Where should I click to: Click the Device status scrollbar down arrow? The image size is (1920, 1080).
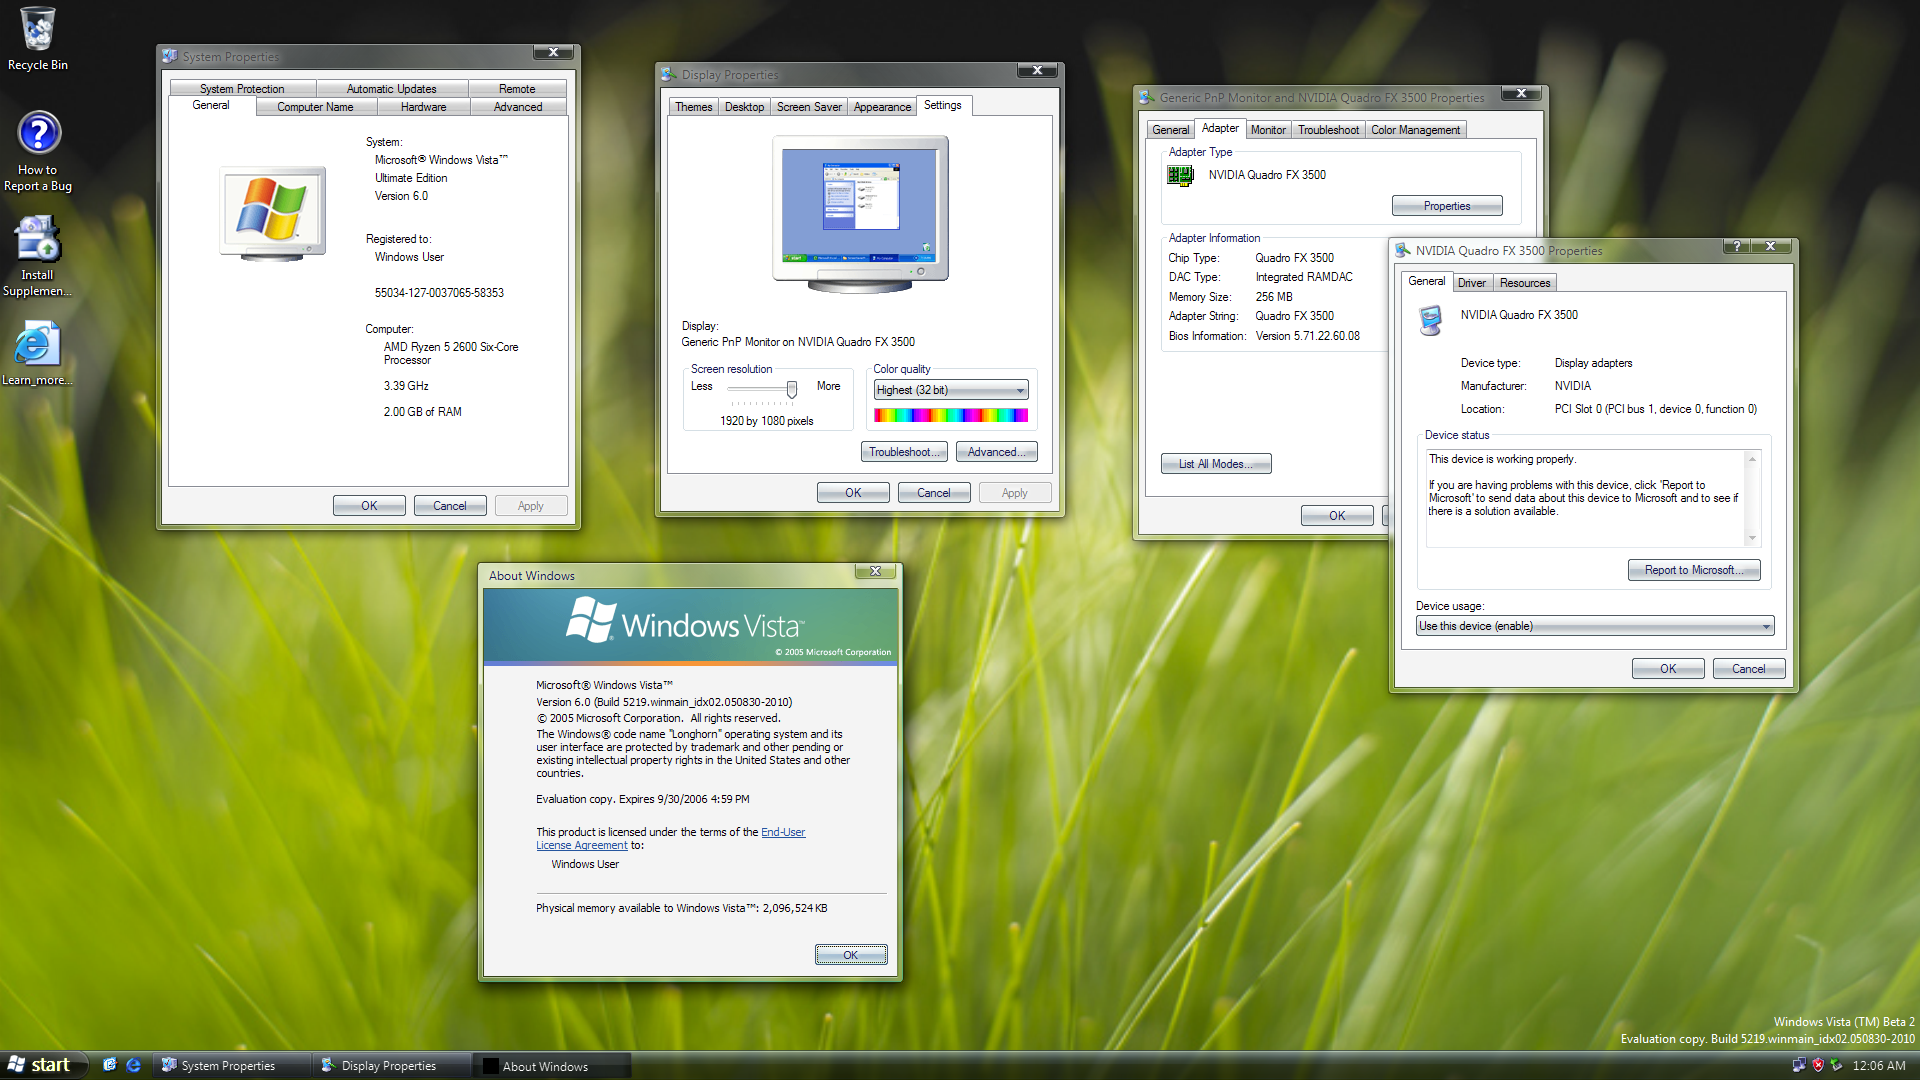tap(1752, 539)
